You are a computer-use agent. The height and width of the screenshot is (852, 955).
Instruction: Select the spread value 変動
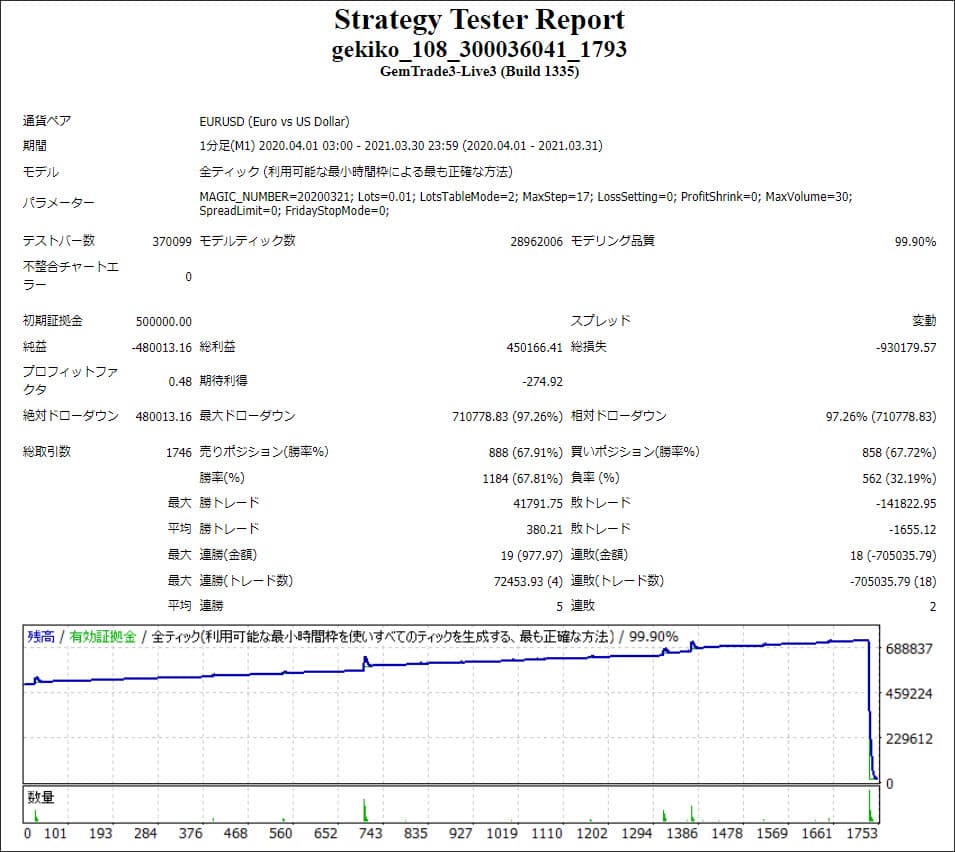coord(923,321)
